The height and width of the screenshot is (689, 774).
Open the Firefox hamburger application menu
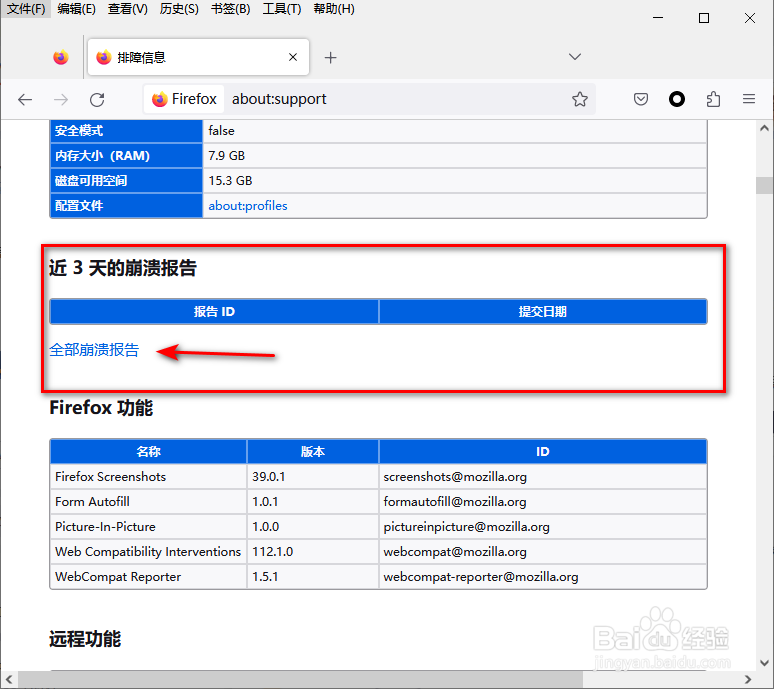pyautogui.click(x=749, y=99)
